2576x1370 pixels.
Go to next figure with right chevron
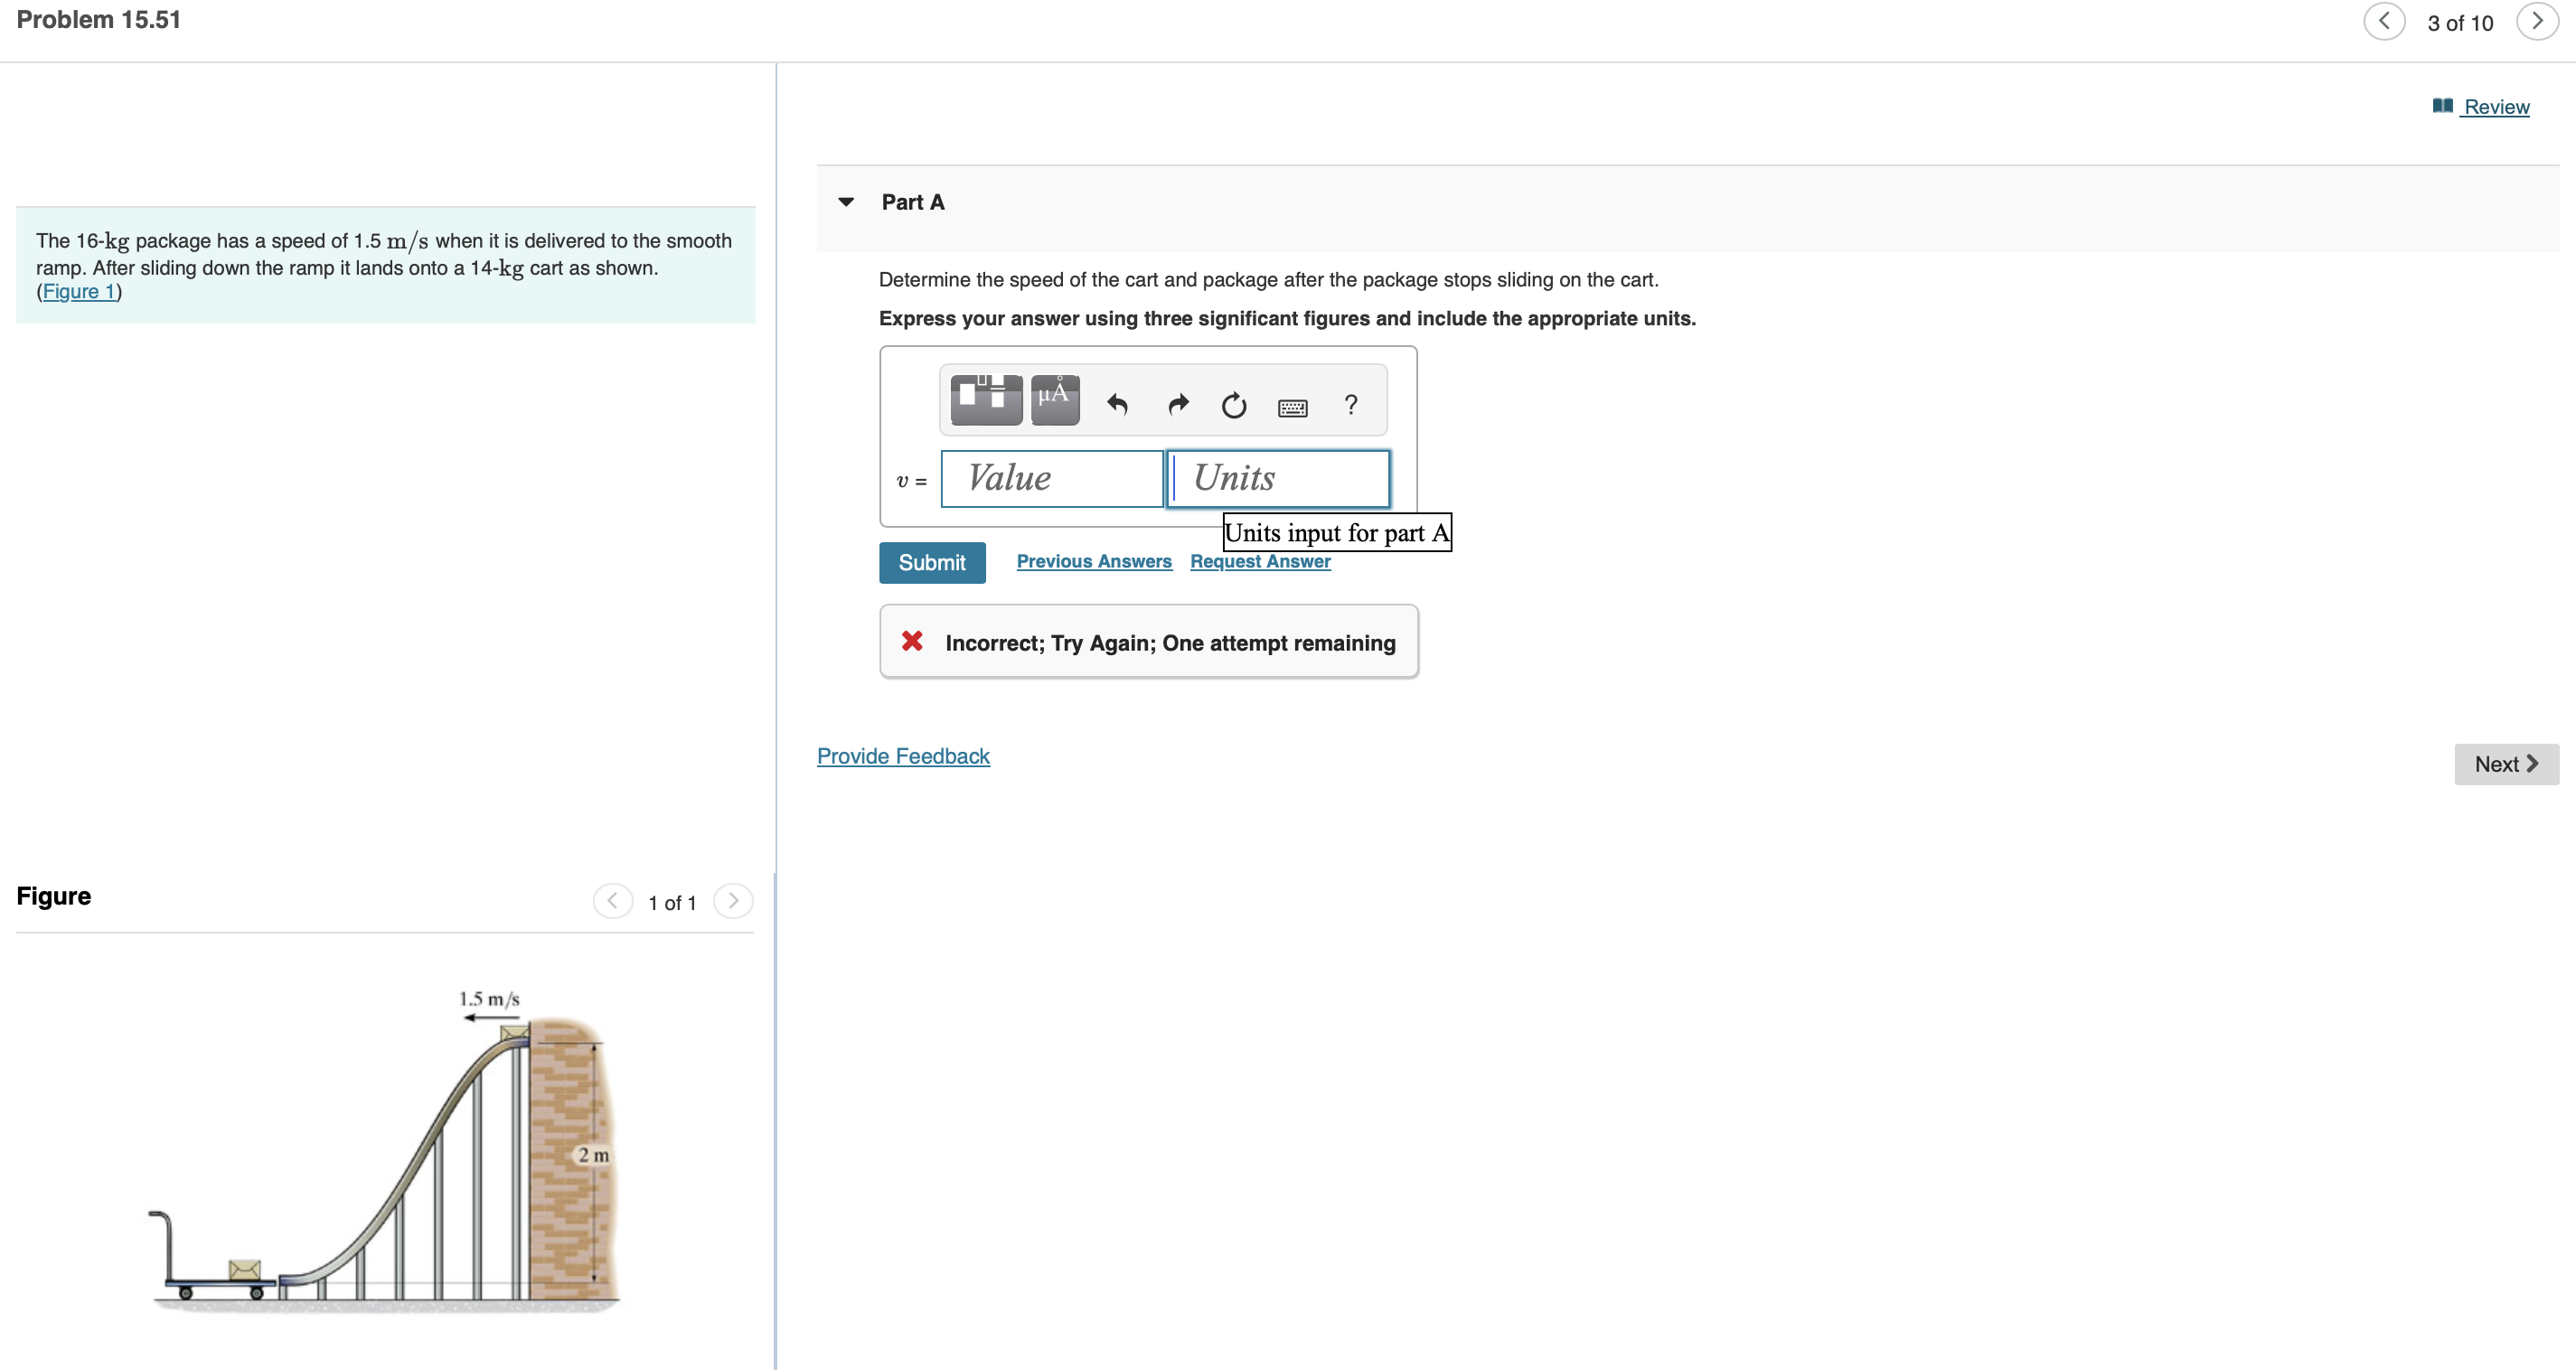point(733,900)
